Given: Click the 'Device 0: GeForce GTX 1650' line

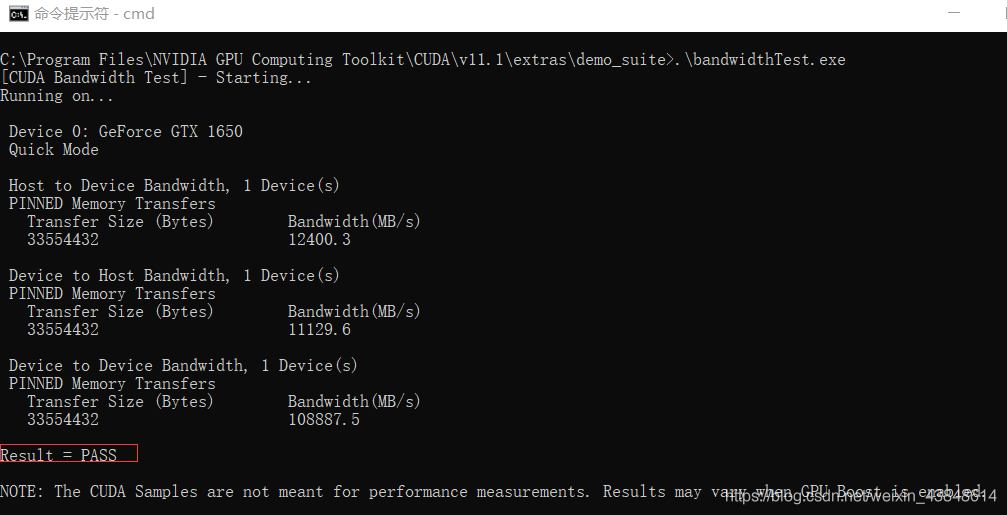Looking at the screenshot, I should coord(126,132).
